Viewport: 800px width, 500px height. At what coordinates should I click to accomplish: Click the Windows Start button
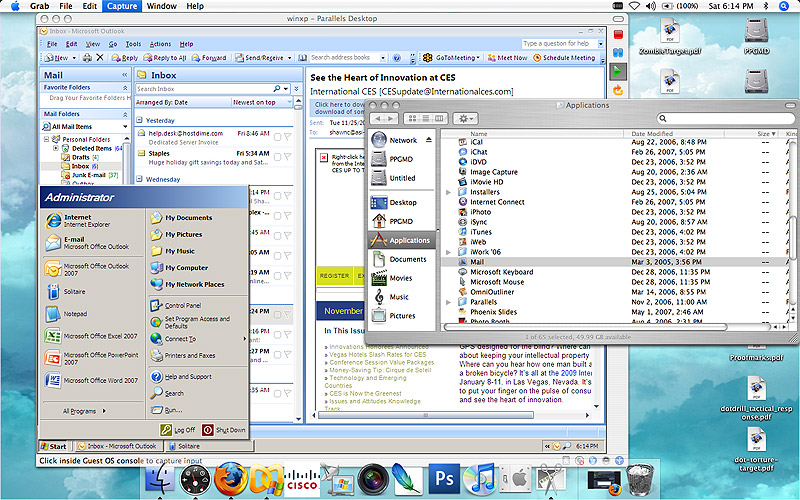53,446
